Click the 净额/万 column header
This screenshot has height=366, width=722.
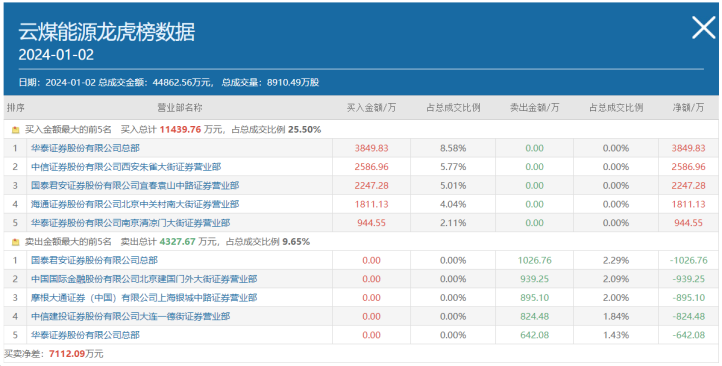pyautogui.click(x=688, y=108)
